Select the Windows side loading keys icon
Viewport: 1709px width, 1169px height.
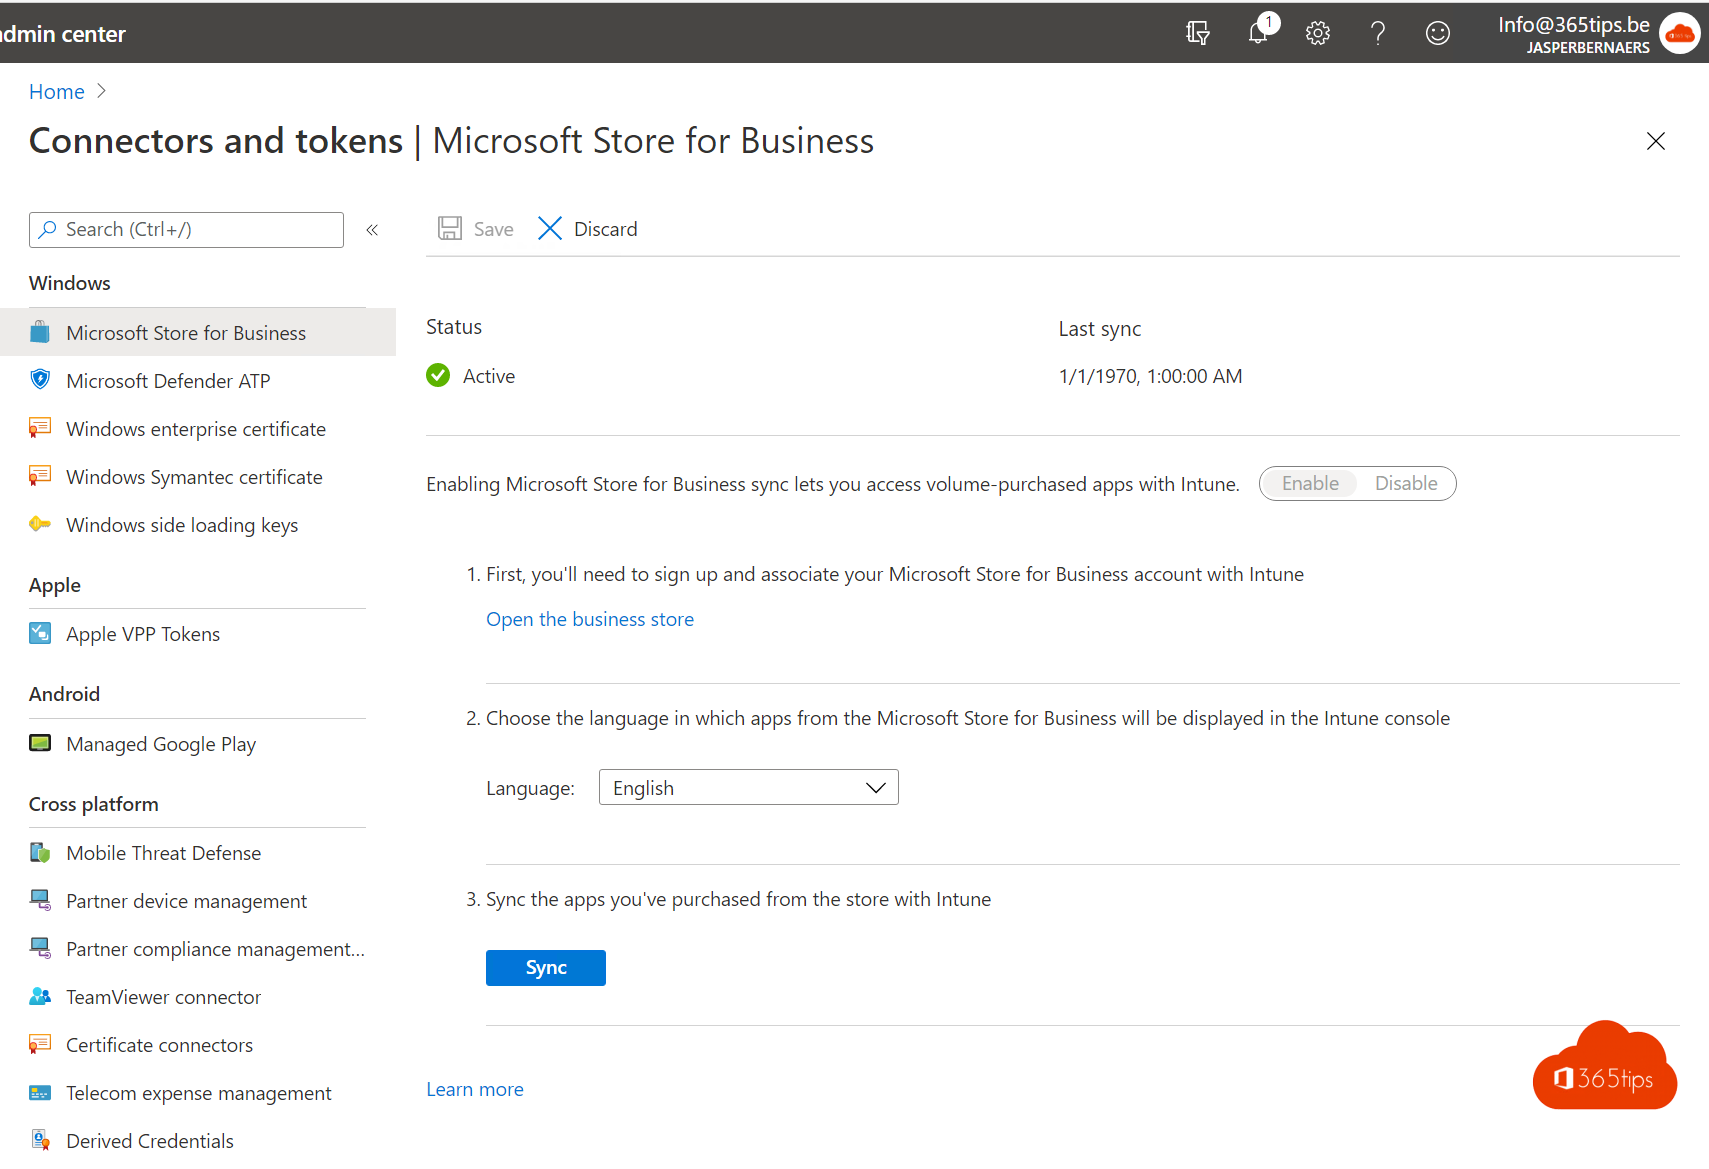tap(40, 524)
